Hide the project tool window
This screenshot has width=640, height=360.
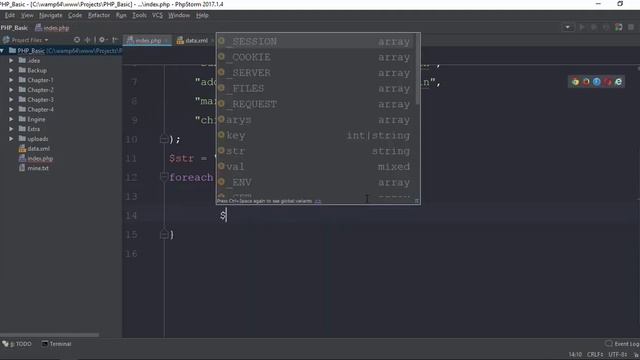[115, 40]
